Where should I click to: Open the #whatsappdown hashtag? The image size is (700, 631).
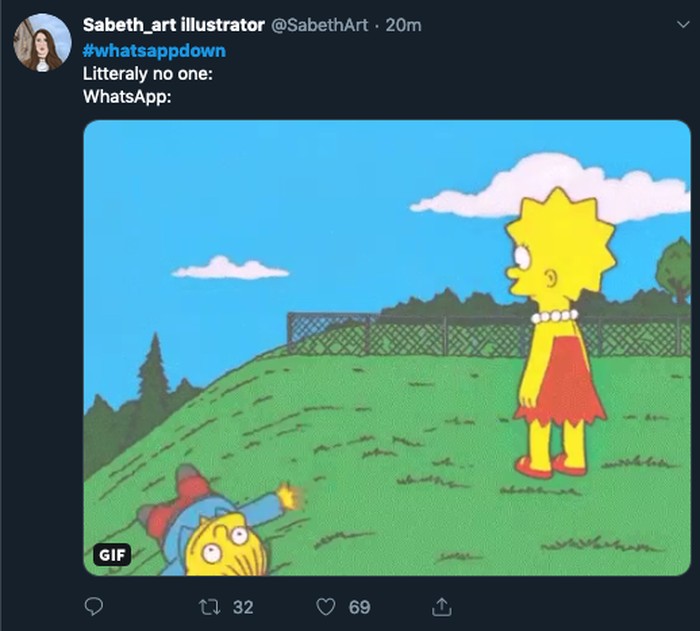point(154,50)
